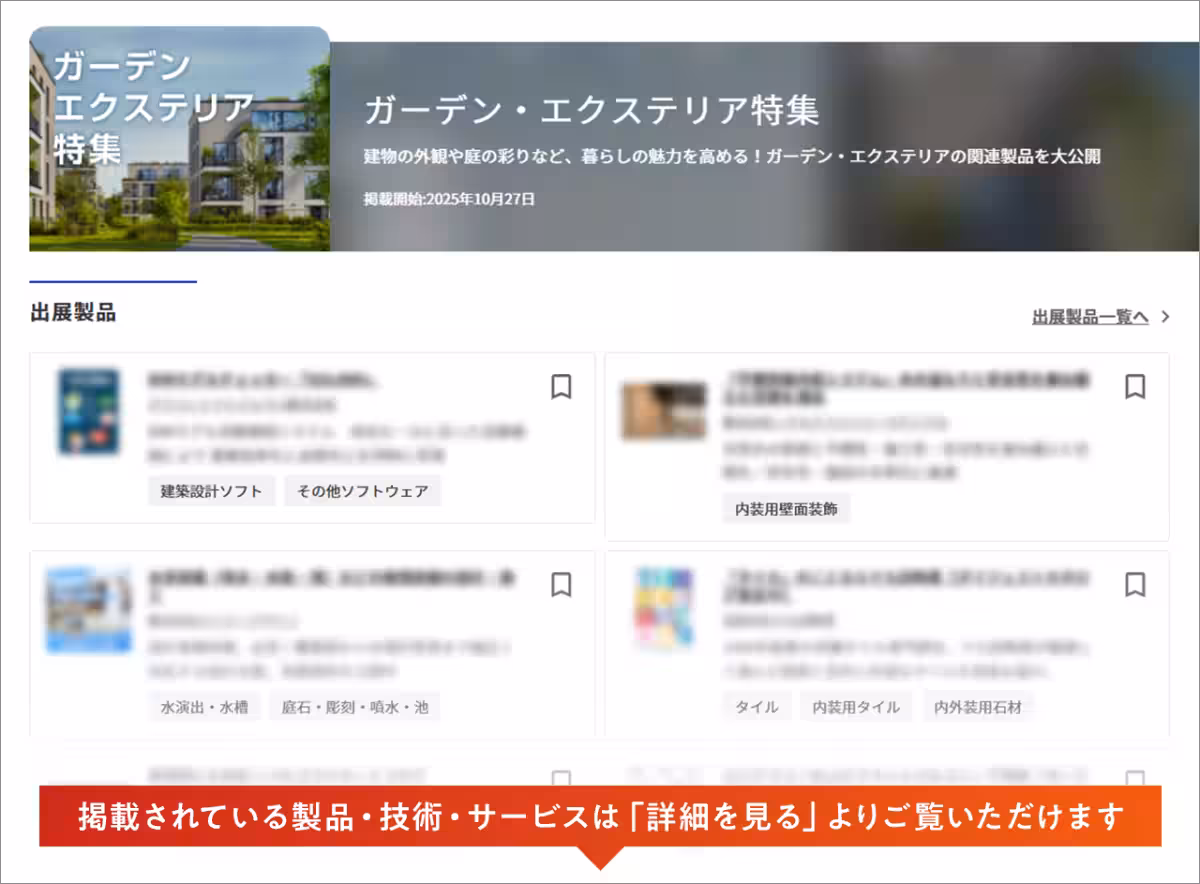Toggle save state on the 内装用タイル product card
This screenshot has width=1200, height=884.
click(856, 706)
